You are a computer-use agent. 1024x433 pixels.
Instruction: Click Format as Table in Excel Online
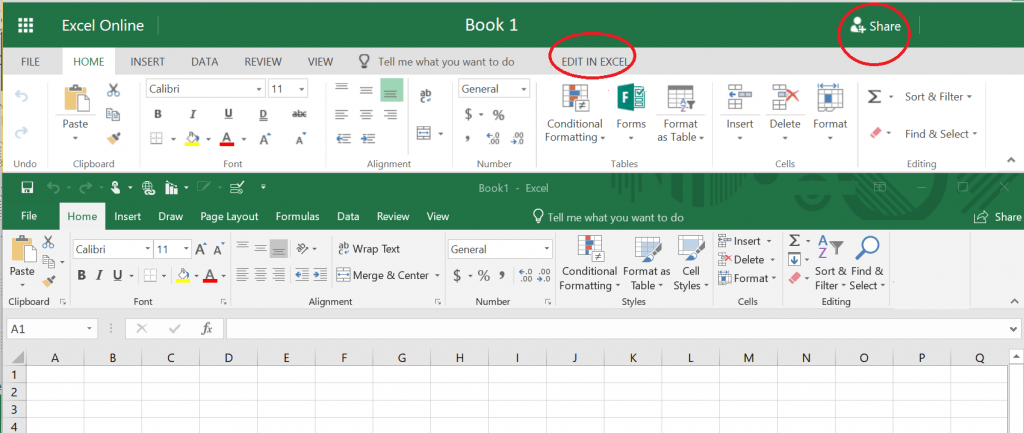[x=680, y=114]
